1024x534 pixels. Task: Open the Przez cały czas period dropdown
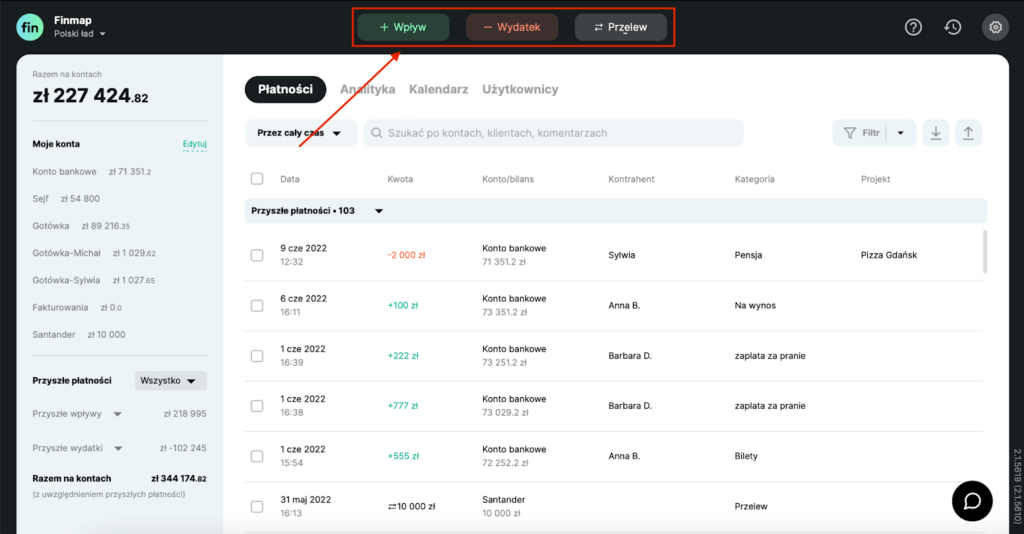coord(300,133)
